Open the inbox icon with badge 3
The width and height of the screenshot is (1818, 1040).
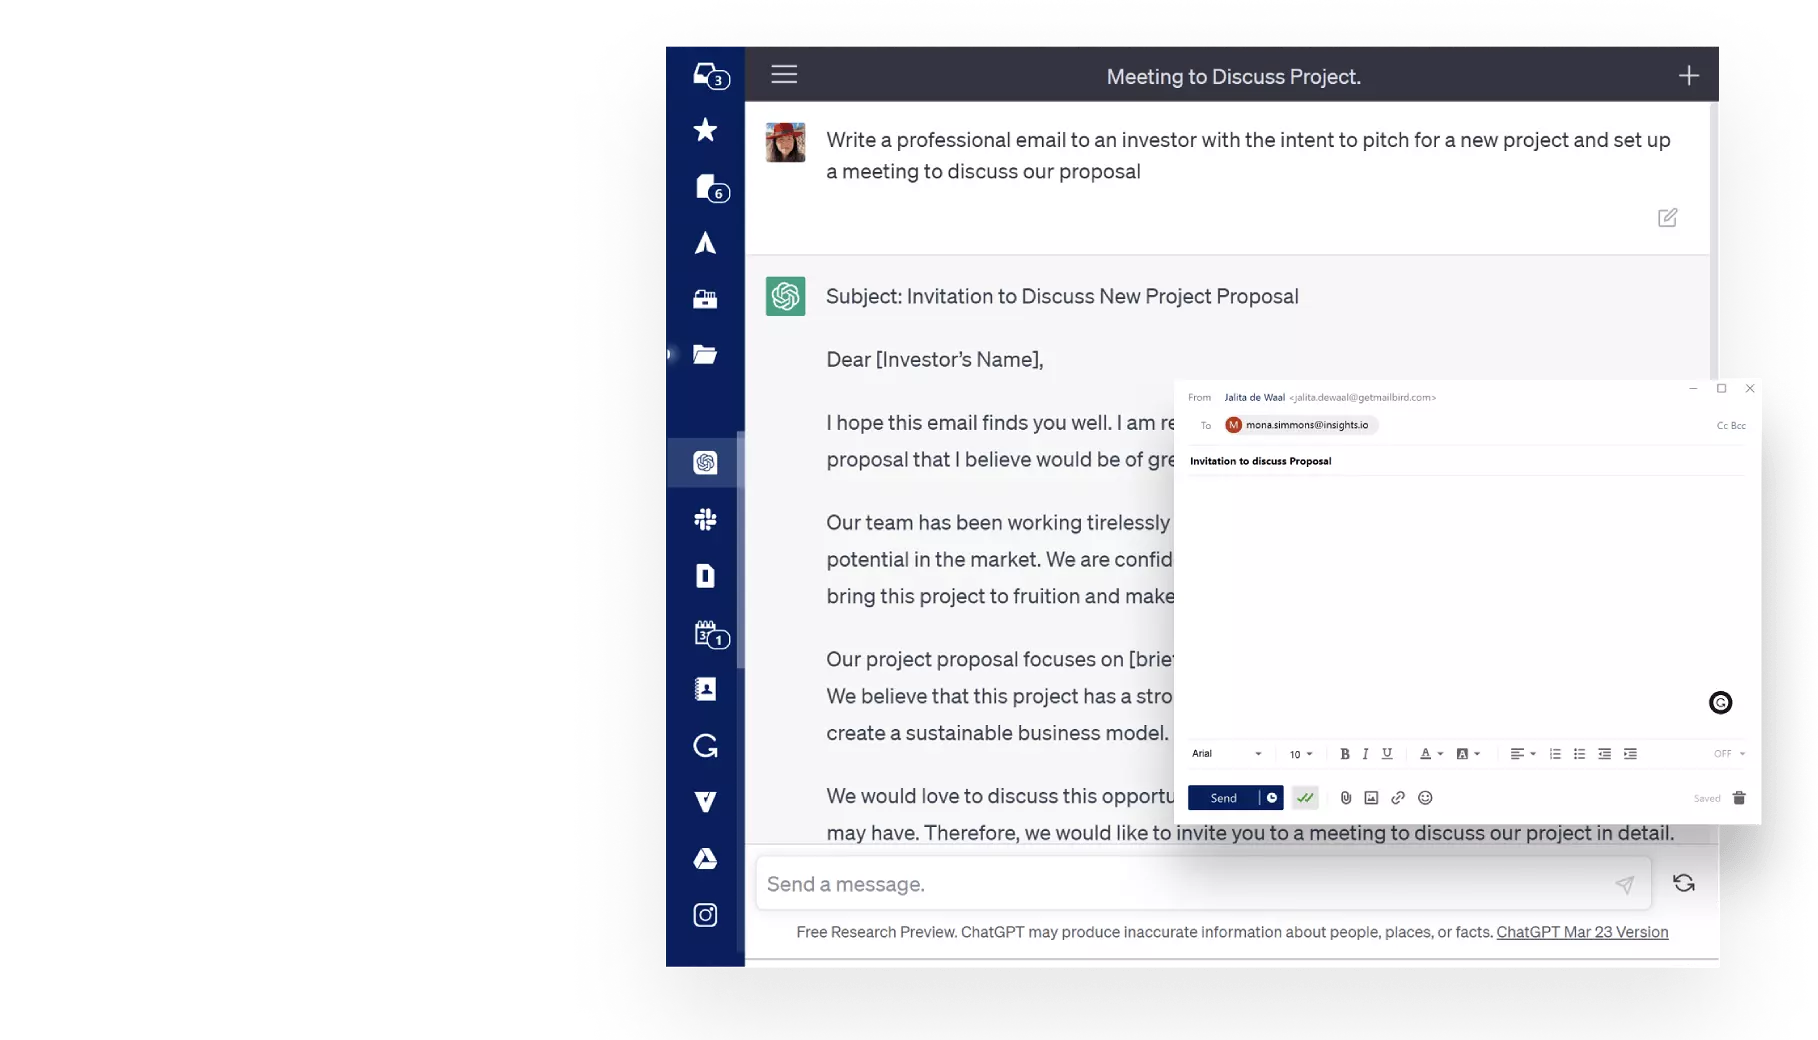(x=710, y=76)
